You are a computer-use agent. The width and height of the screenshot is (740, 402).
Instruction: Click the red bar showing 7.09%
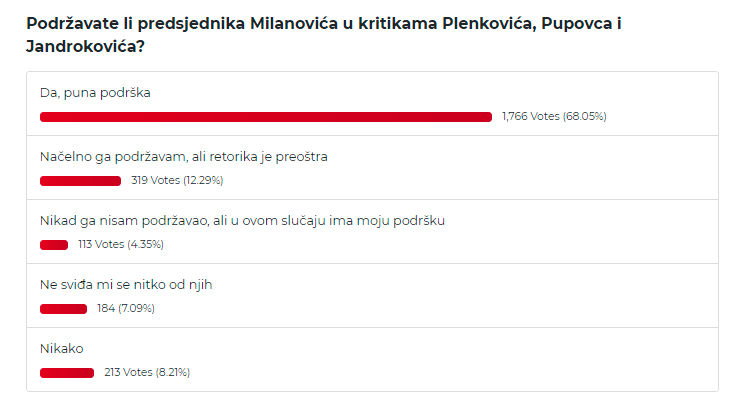pyautogui.click(x=63, y=309)
